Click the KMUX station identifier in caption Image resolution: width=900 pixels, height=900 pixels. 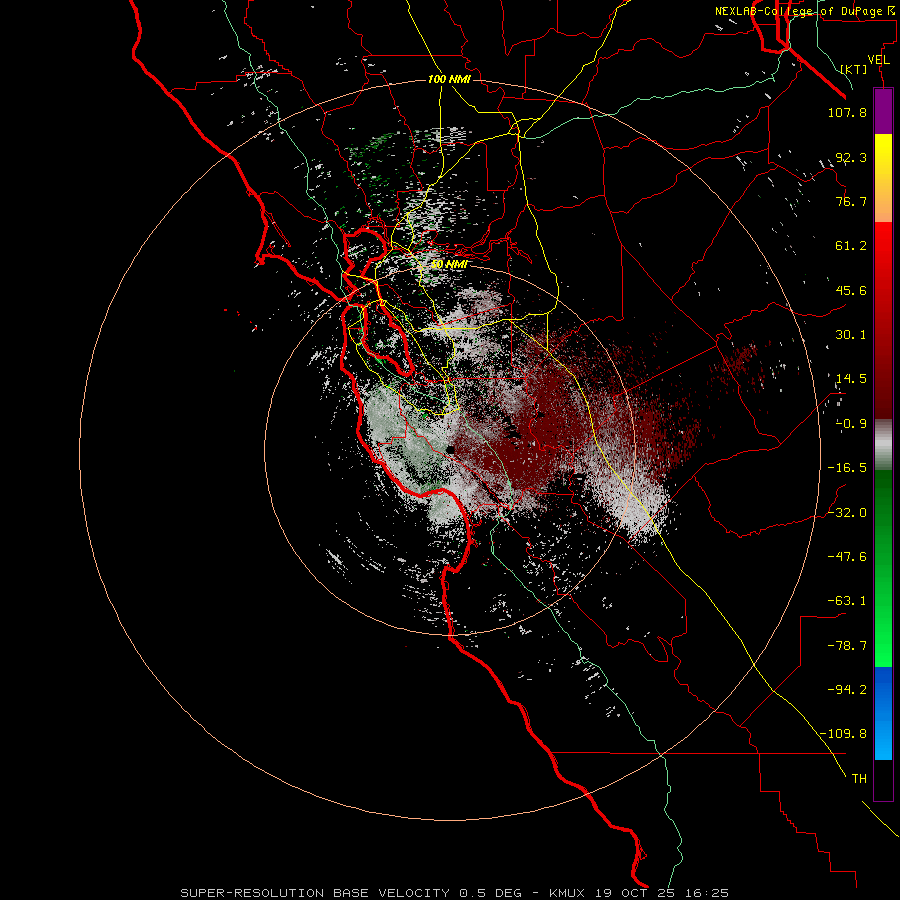[x=567, y=893]
